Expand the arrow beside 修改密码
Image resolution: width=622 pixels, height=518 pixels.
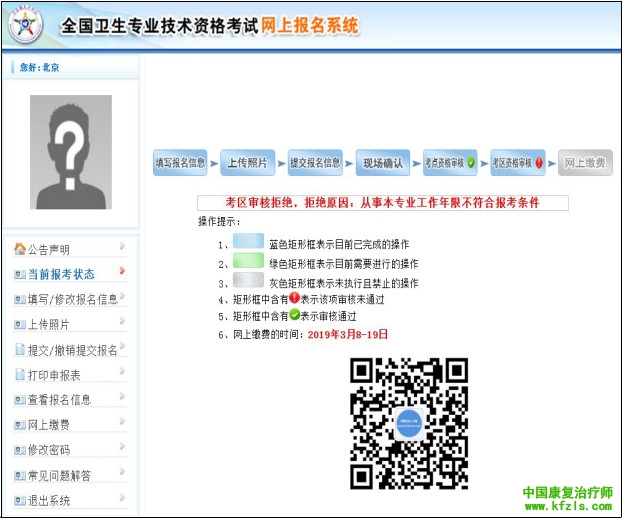point(122,447)
